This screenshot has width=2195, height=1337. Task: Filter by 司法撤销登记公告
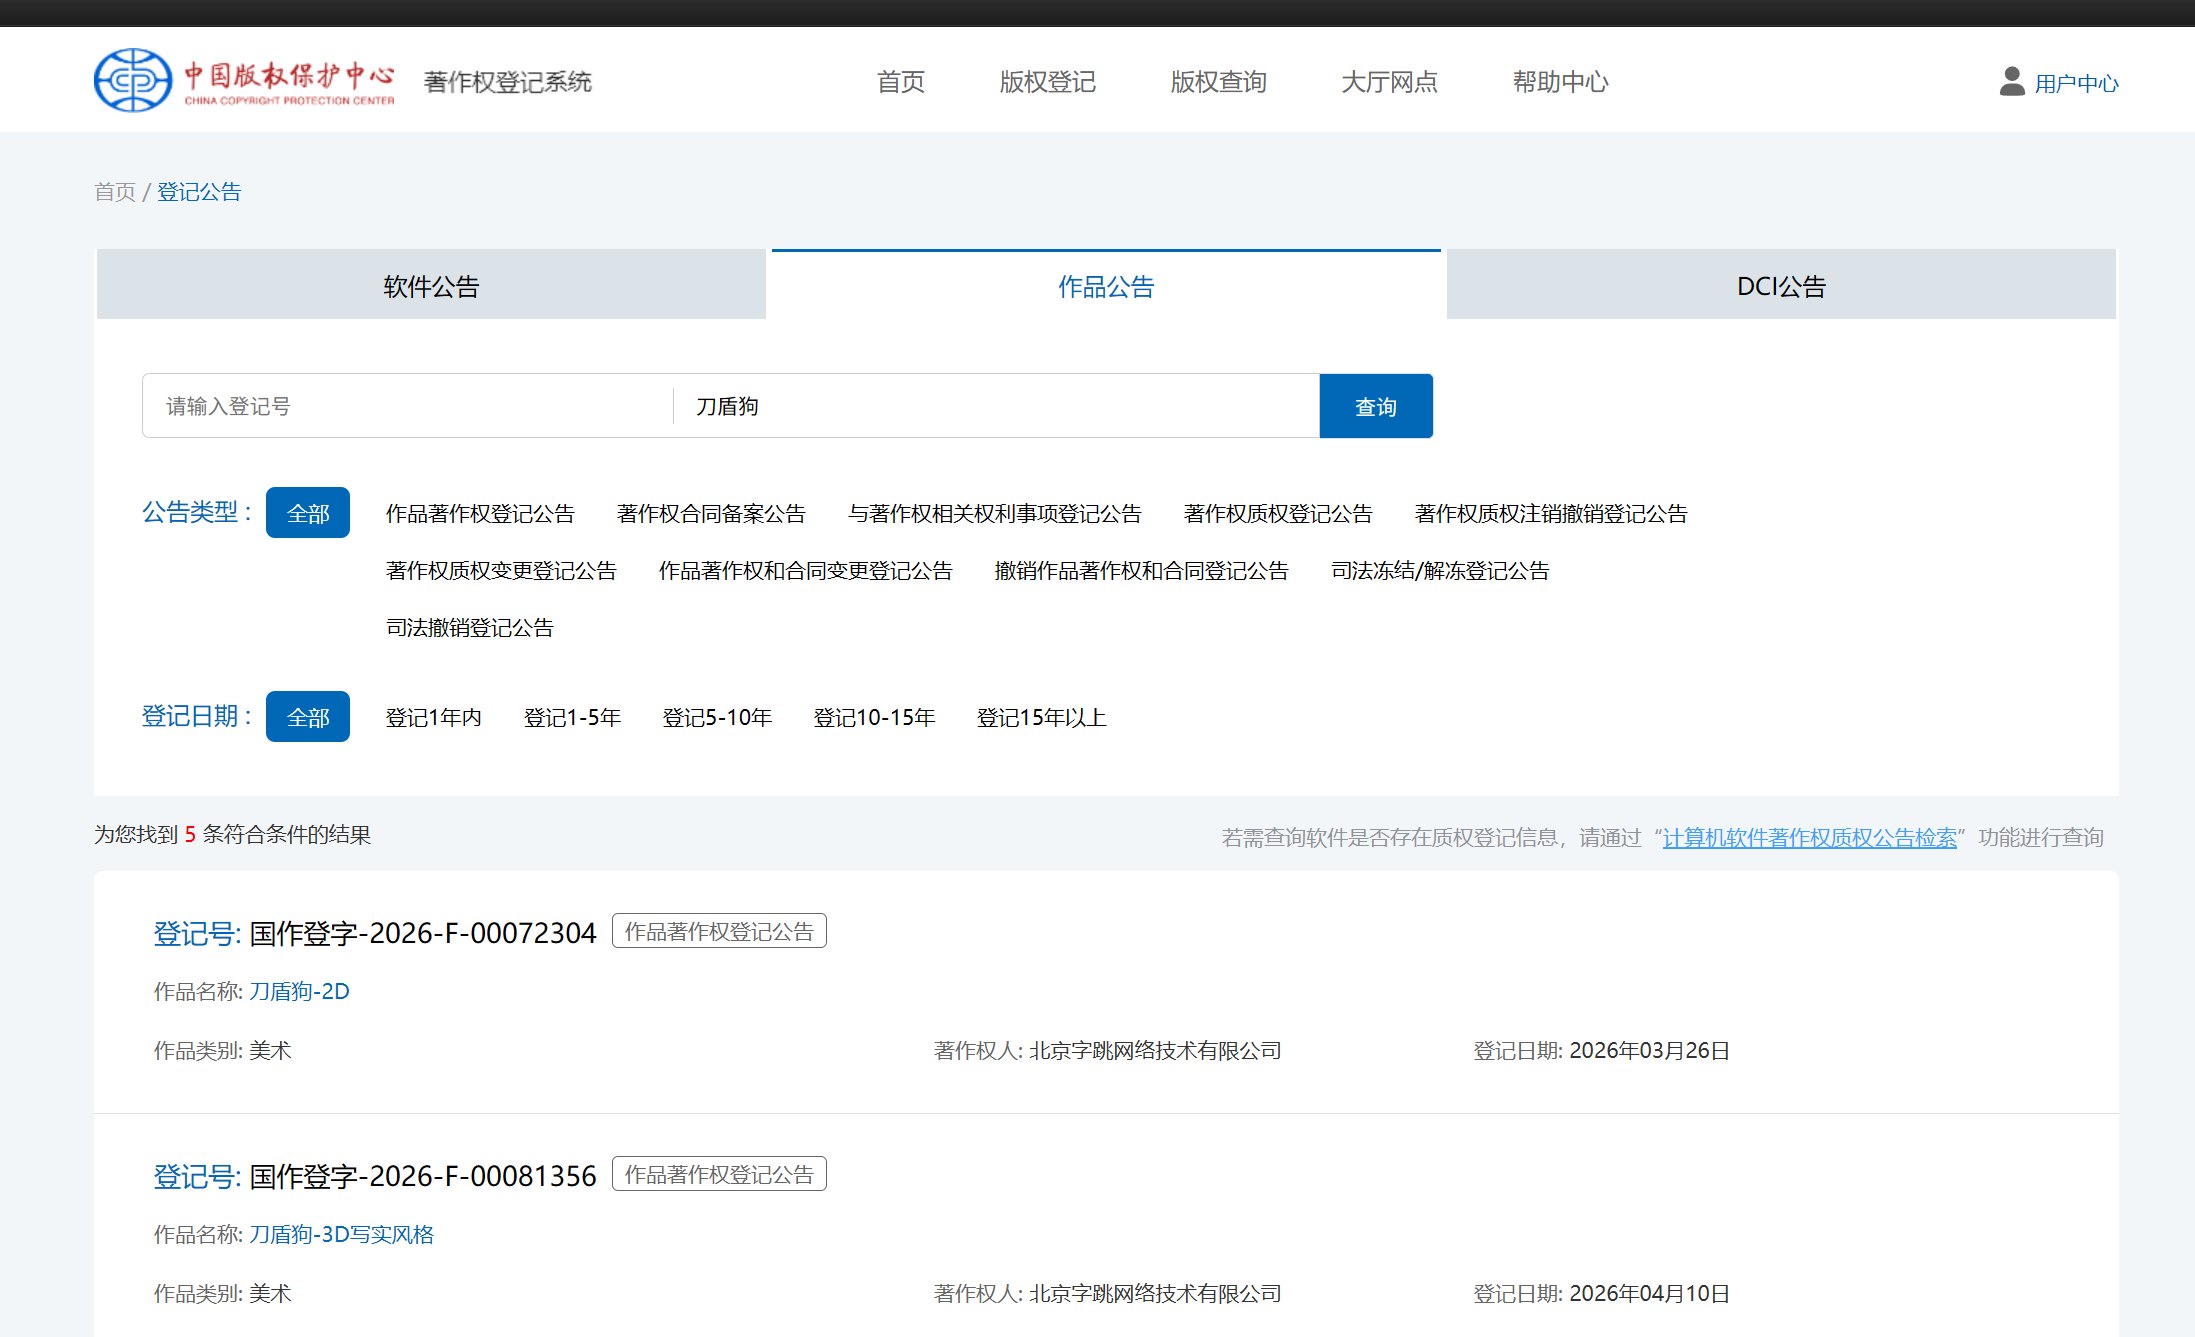(470, 627)
